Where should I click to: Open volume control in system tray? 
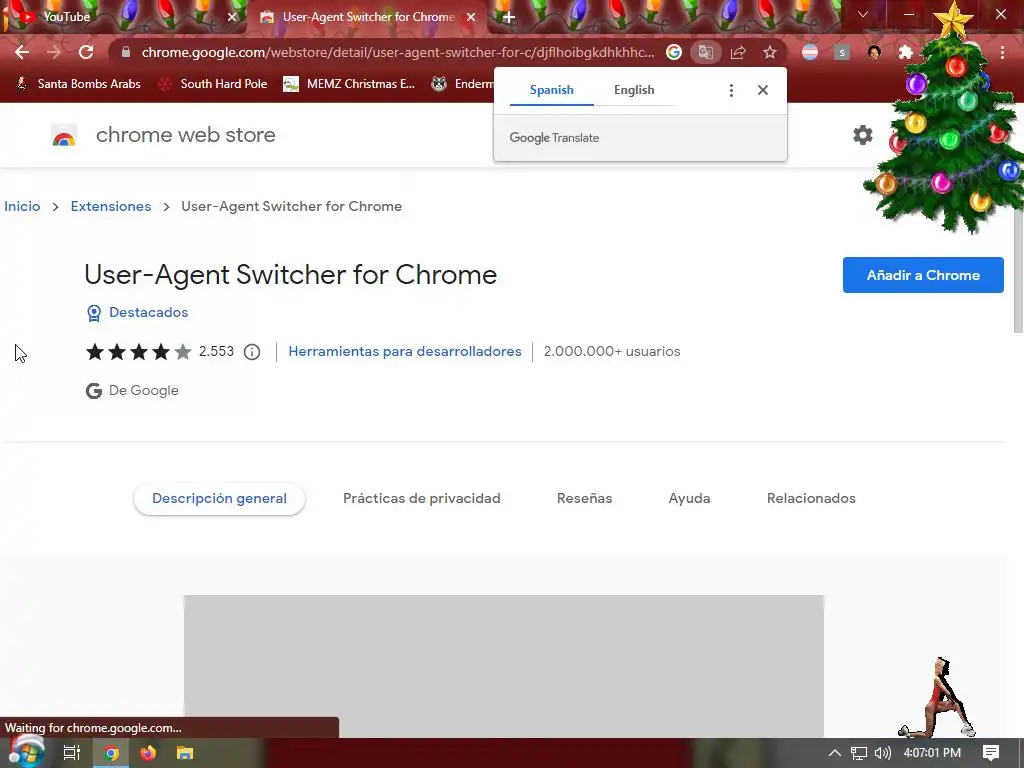[x=882, y=753]
